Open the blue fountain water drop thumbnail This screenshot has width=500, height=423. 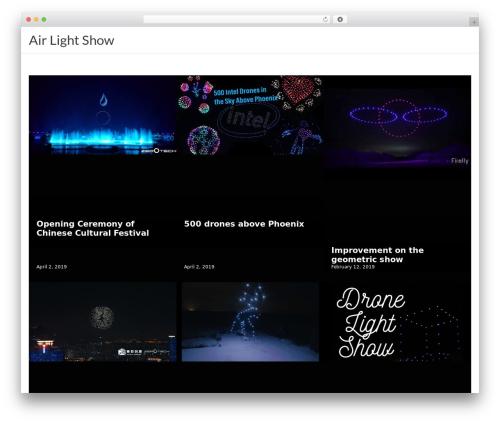click(x=103, y=115)
